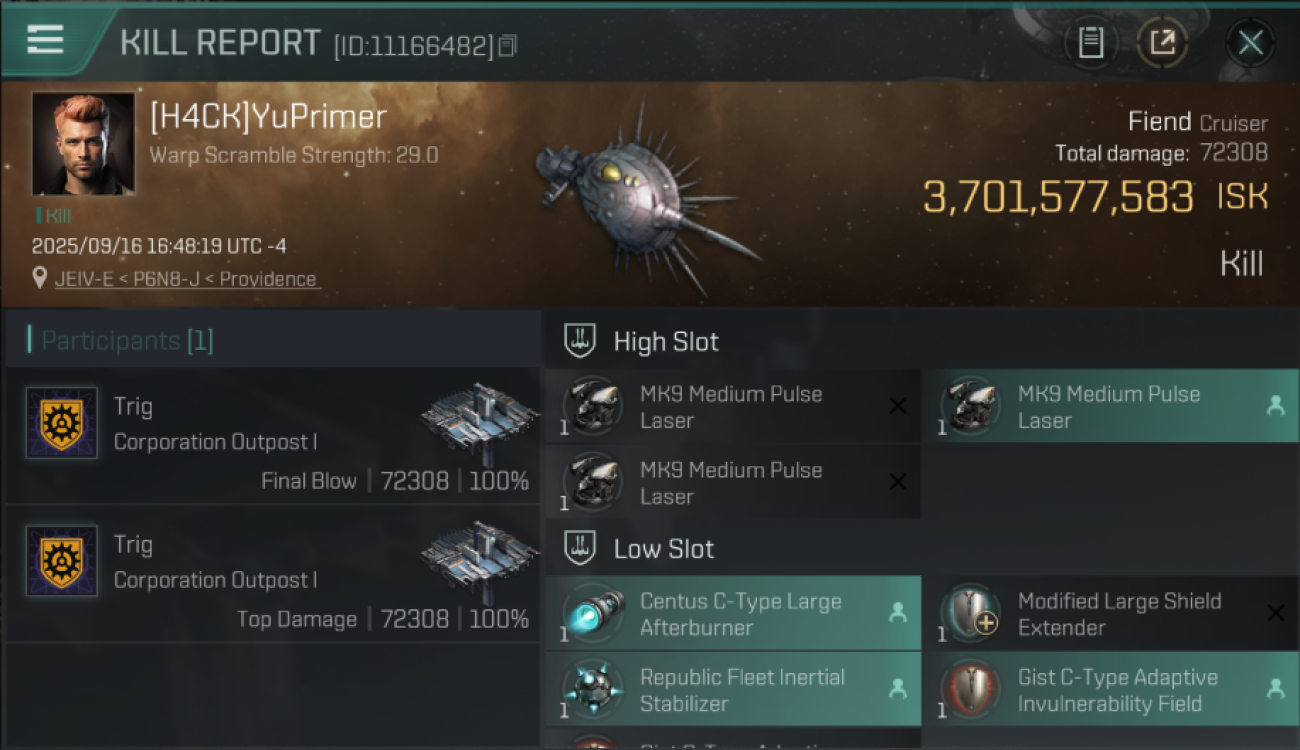
Task: Toggle the Modified Large Shield Extender destroyed marker
Action: point(1275,614)
